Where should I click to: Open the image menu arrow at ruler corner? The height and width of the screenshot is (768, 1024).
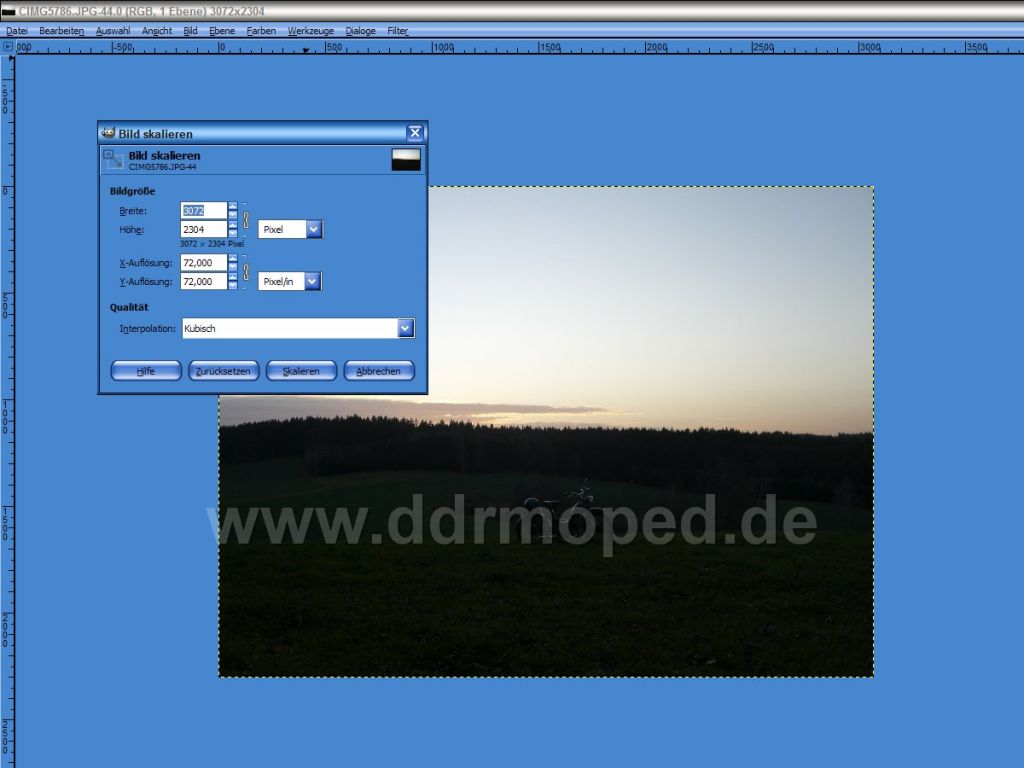[x=8, y=46]
